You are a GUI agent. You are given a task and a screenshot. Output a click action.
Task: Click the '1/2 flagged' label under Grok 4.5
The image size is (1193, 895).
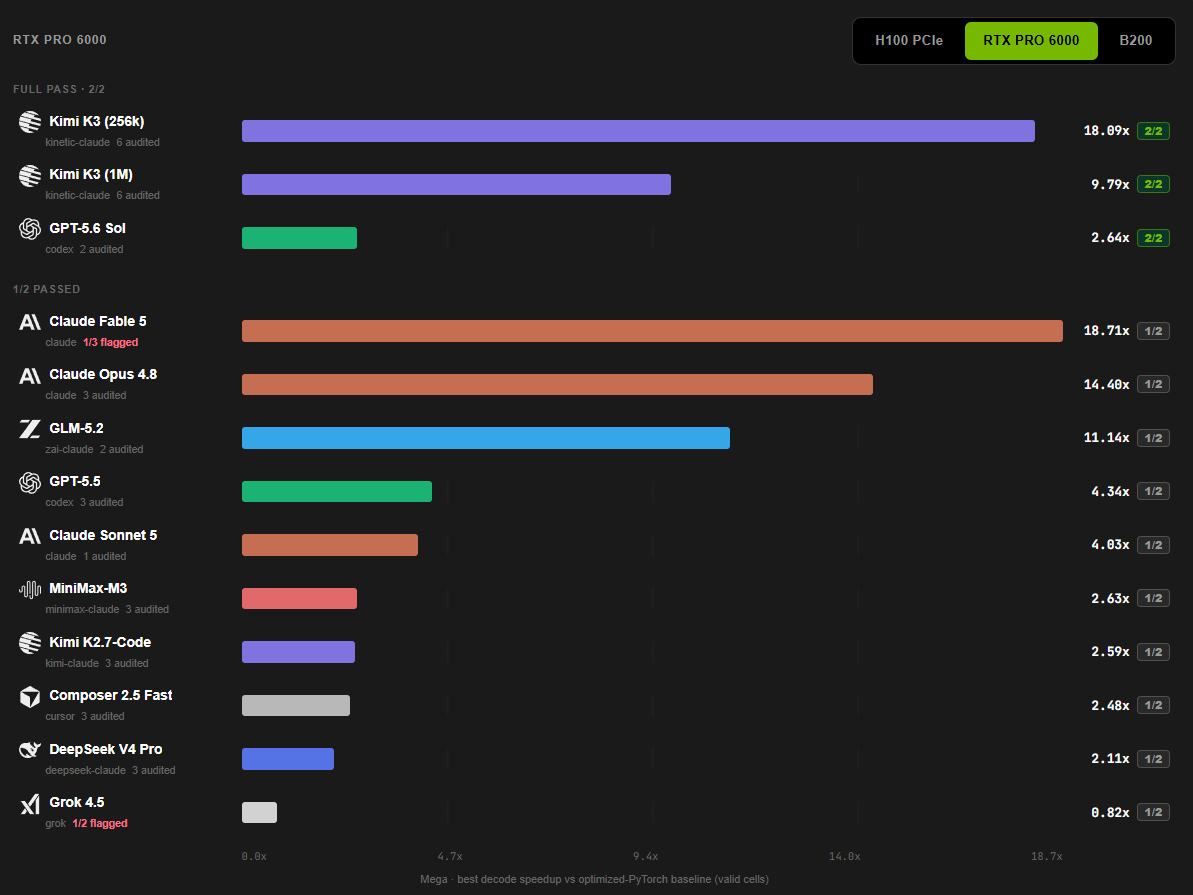click(100, 823)
